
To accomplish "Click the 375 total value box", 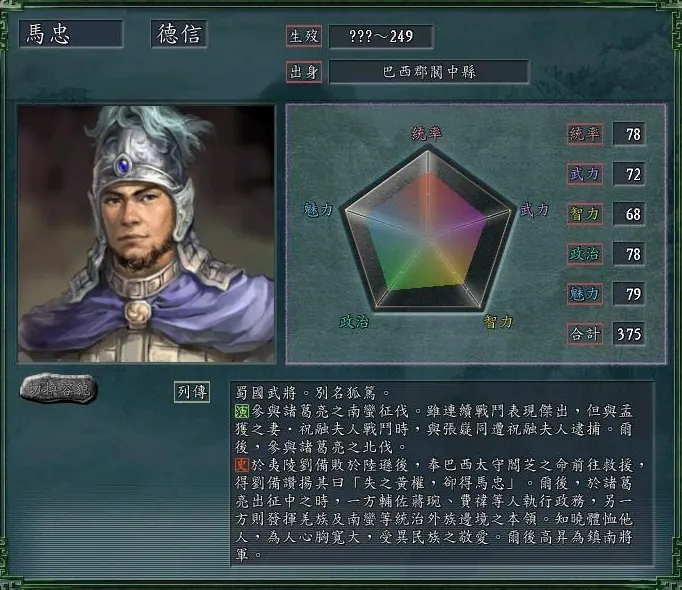I will click(x=629, y=334).
